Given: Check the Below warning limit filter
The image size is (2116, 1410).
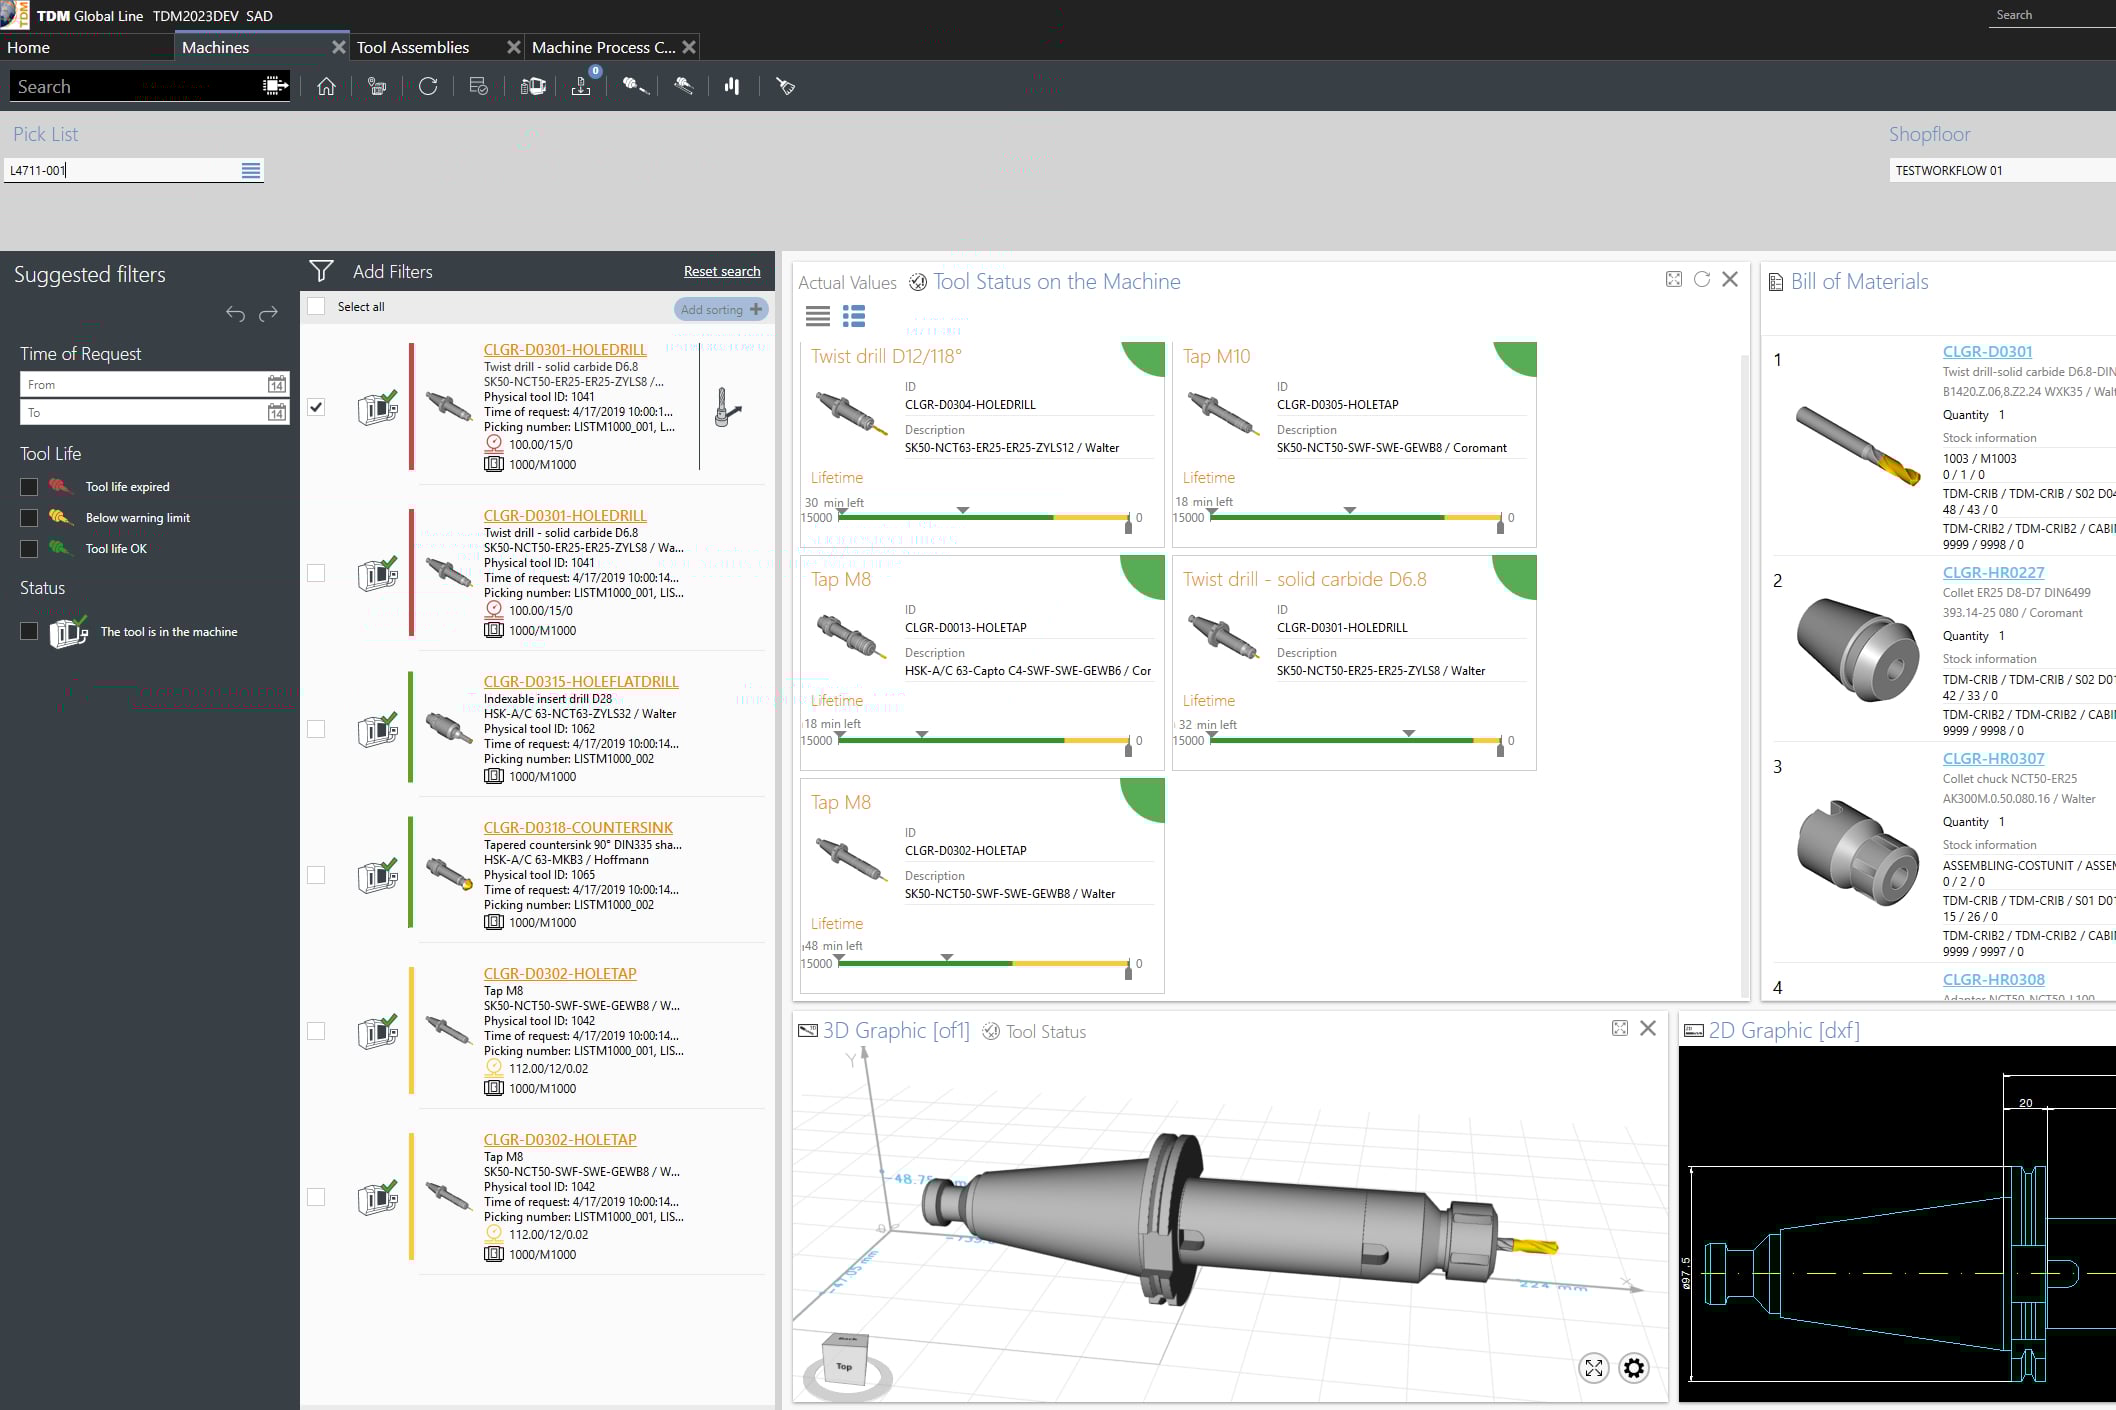Looking at the screenshot, I should click(29, 518).
